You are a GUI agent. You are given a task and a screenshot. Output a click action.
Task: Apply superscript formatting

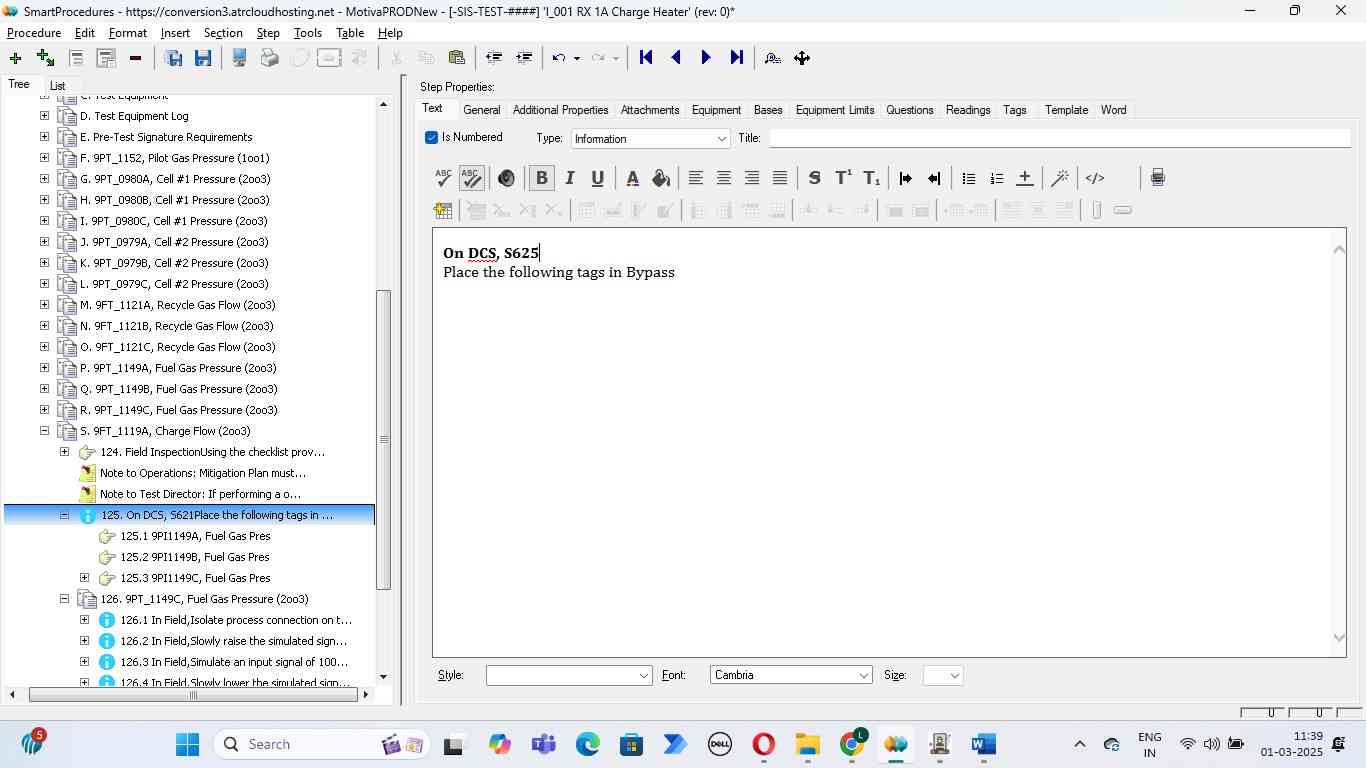pyautogui.click(x=843, y=178)
